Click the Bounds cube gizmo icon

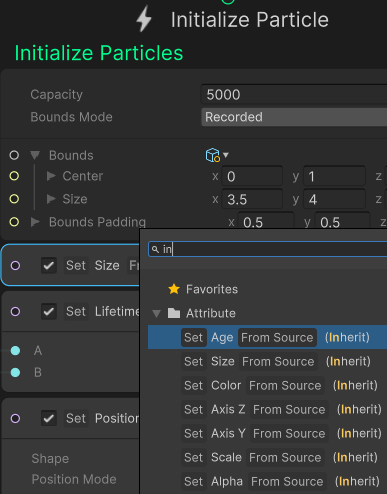(x=213, y=155)
